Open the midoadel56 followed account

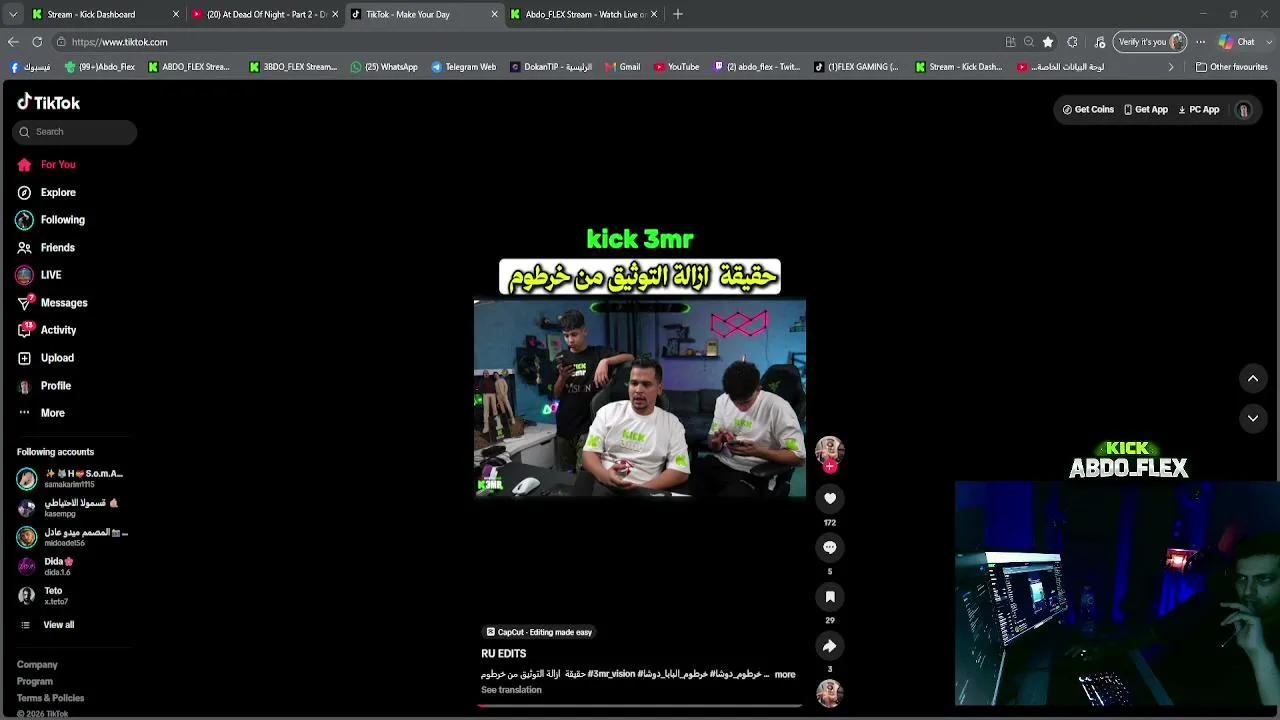click(x=72, y=537)
